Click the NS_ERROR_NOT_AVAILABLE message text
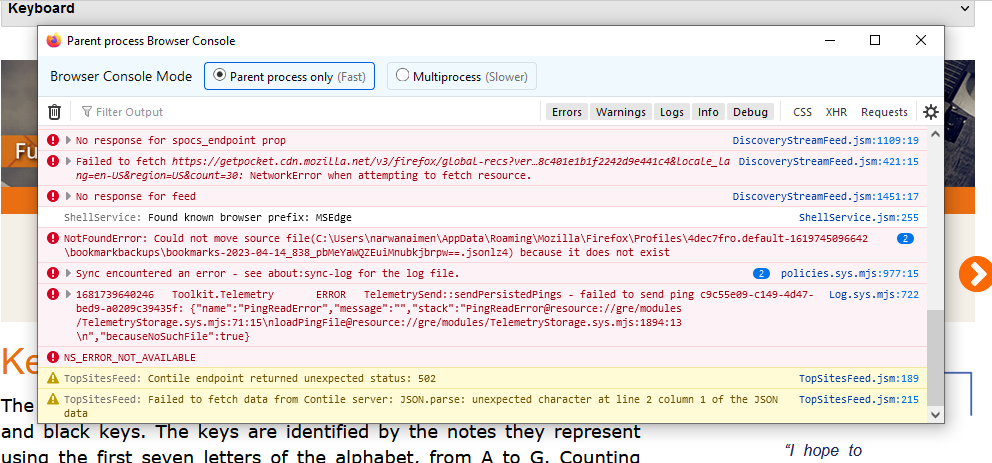The width and height of the screenshot is (992, 463). (130, 357)
